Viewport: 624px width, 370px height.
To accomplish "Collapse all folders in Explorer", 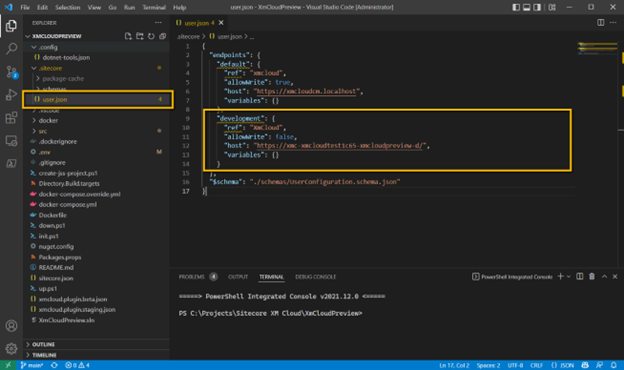I will coord(162,36).
